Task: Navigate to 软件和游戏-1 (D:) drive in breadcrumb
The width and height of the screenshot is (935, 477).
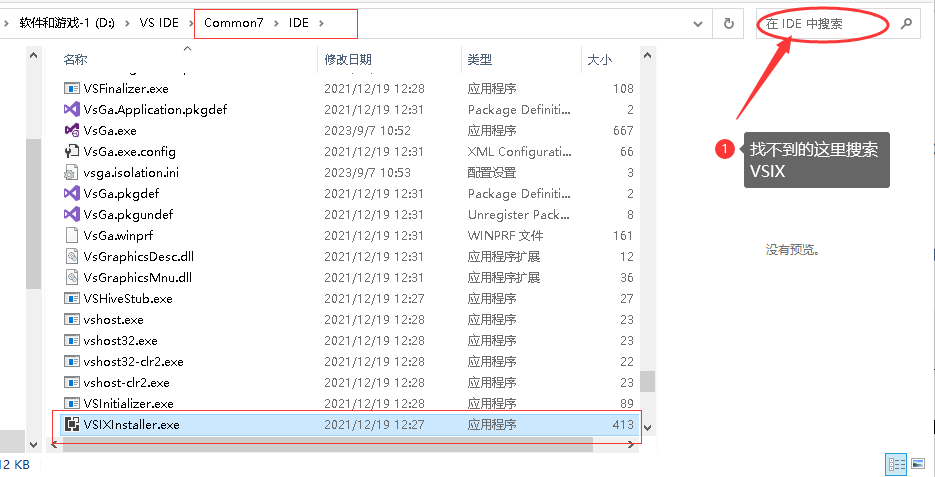Action: point(67,23)
